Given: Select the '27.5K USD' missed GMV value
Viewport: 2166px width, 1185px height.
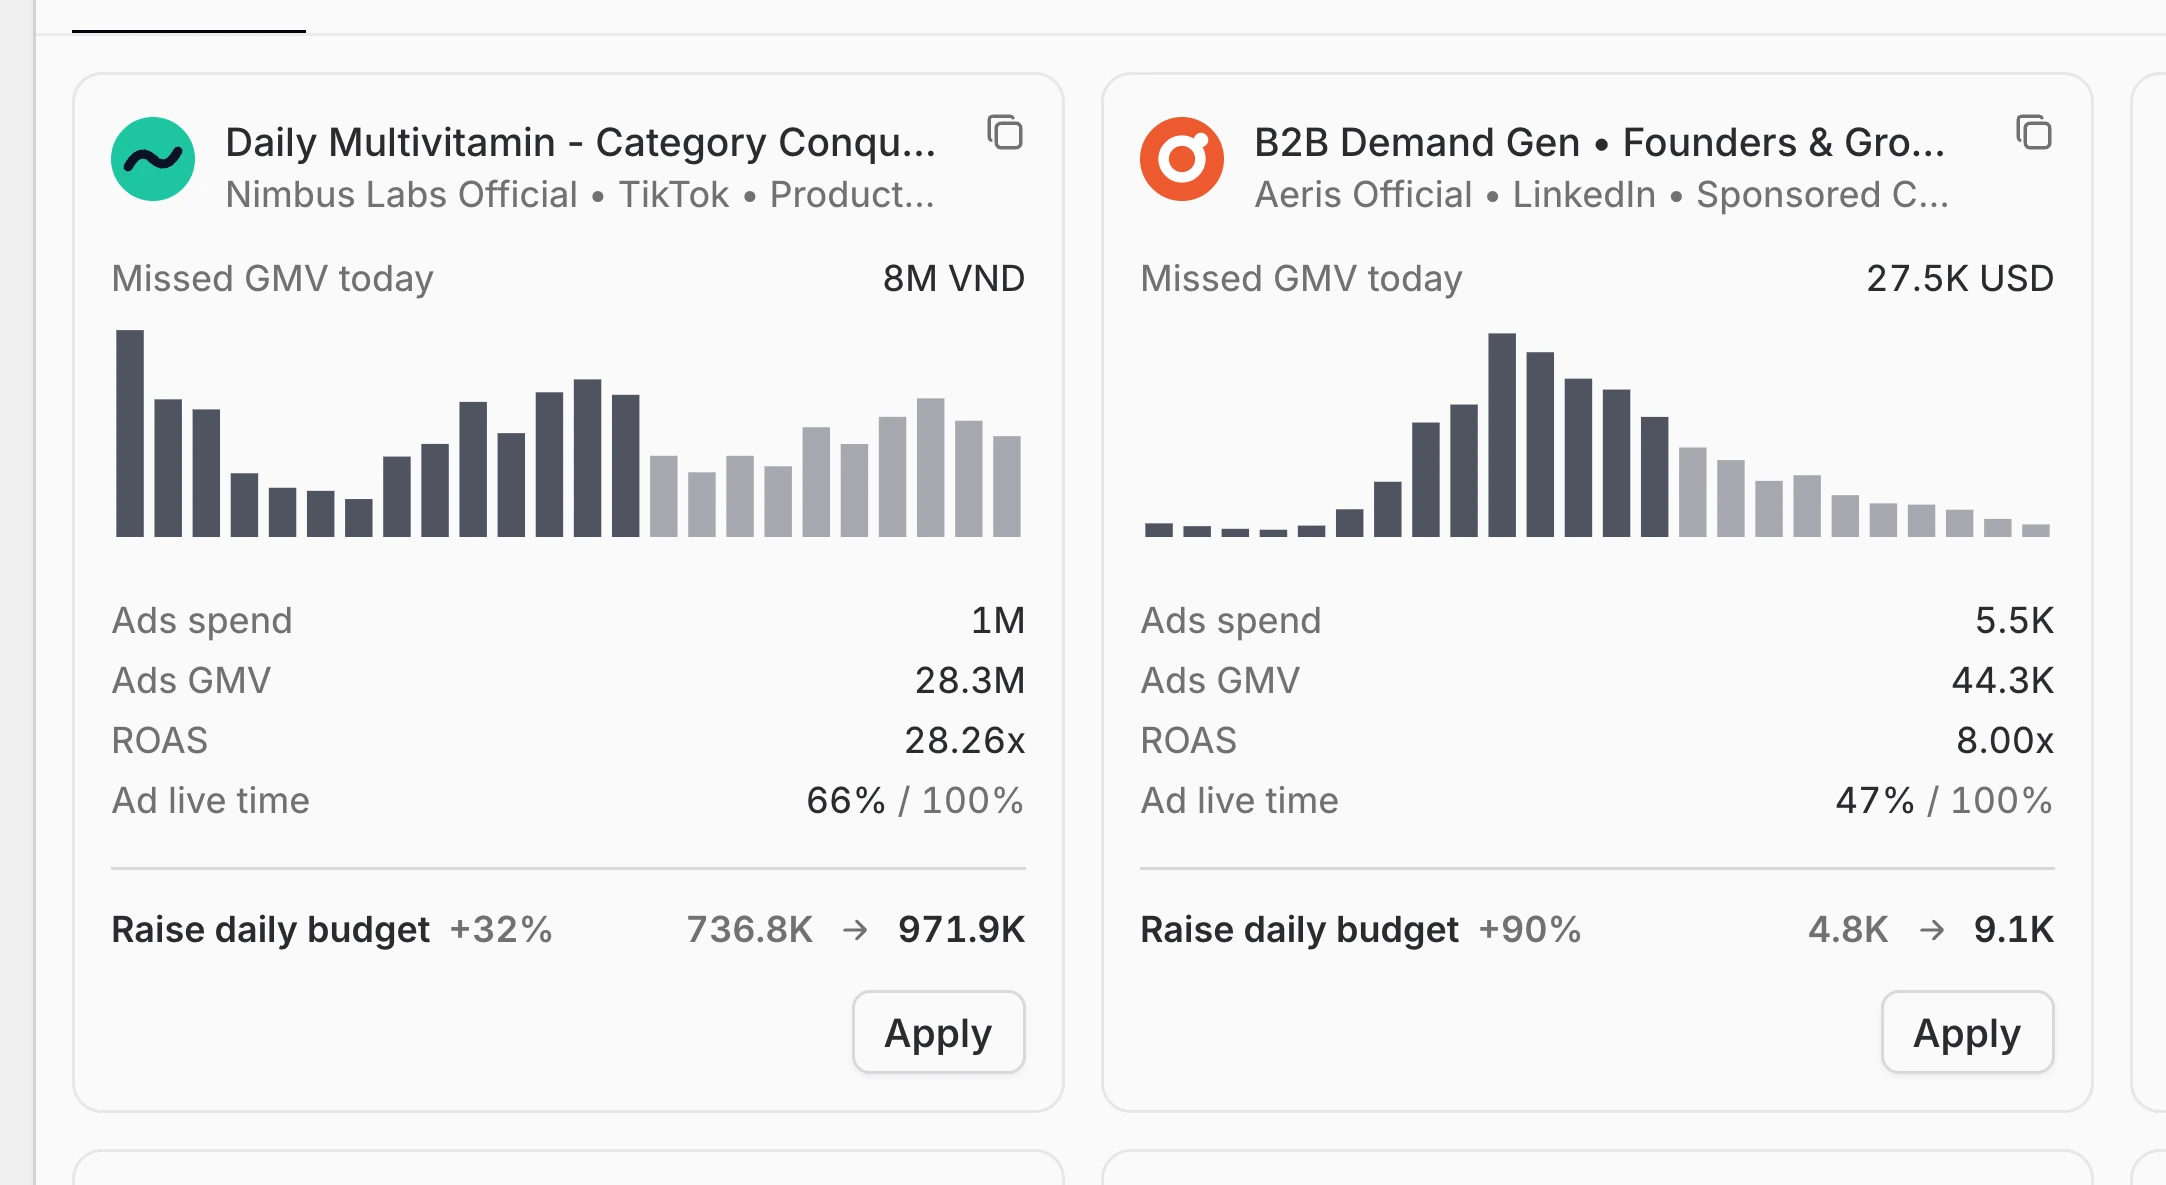Looking at the screenshot, I should (1960, 278).
